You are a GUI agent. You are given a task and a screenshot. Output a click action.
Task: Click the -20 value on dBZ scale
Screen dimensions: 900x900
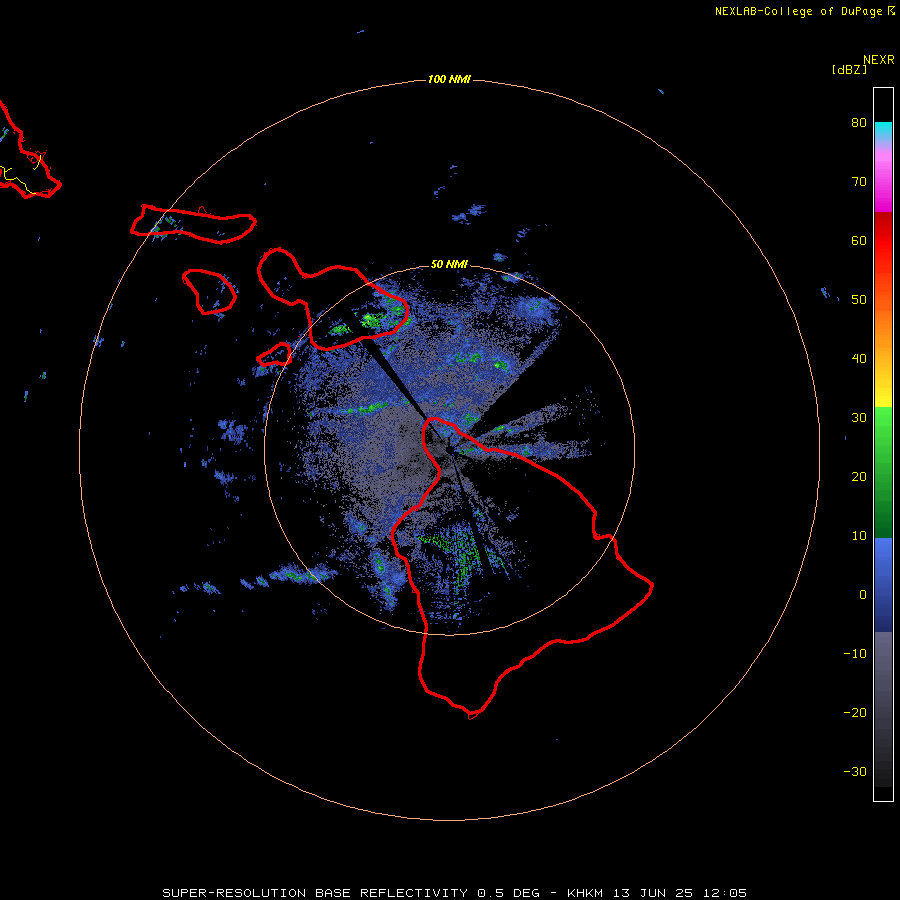click(x=855, y=713)
